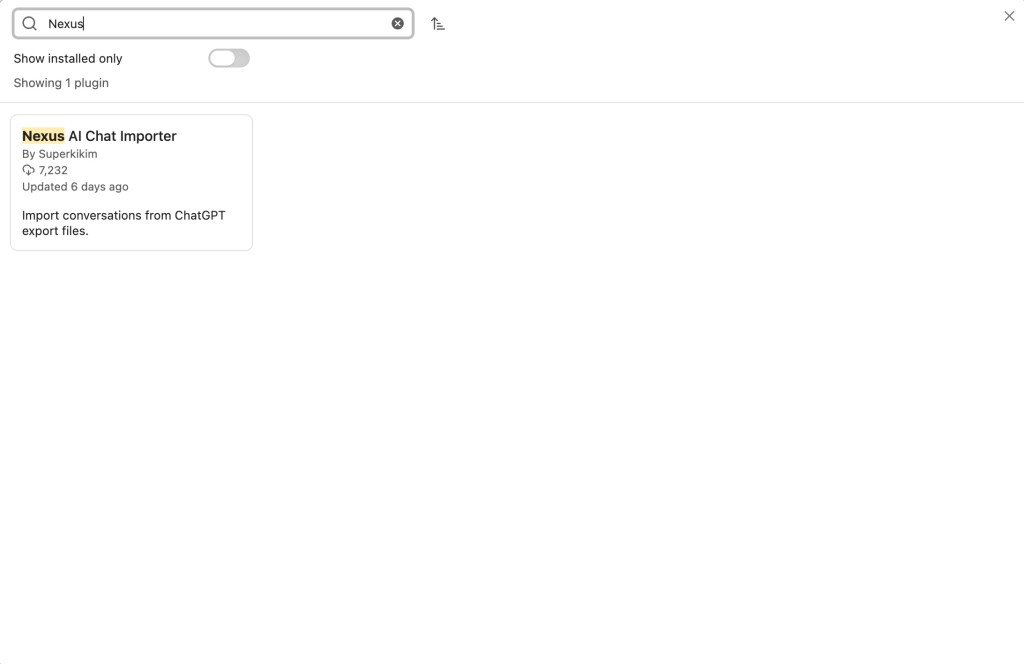Click the download cloud icon on the card
The width and height of the screenshot is (1024, 664).
28,170
